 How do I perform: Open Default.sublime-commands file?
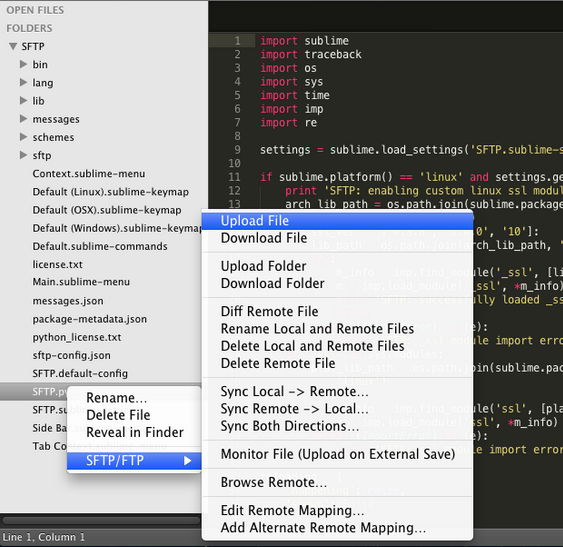(x=100, y=246)
